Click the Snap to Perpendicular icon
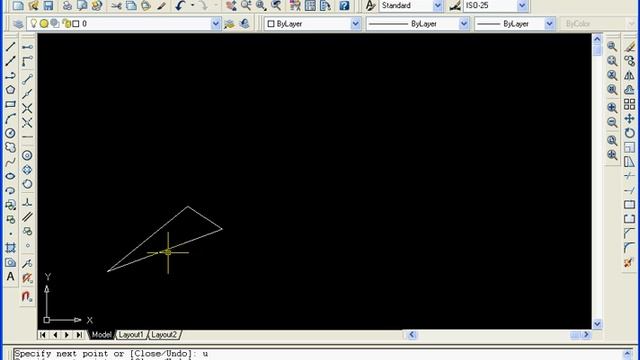Viewport: 640px width, 360px height. (x=27, y=202)
